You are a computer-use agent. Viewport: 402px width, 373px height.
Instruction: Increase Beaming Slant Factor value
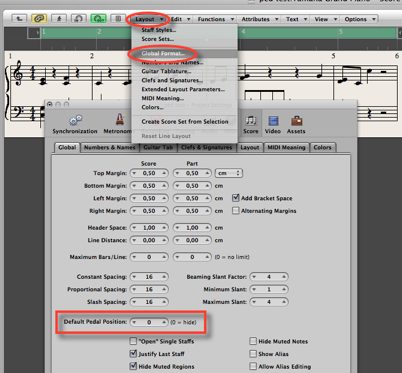pyautogui.click(x=284, y=277)
